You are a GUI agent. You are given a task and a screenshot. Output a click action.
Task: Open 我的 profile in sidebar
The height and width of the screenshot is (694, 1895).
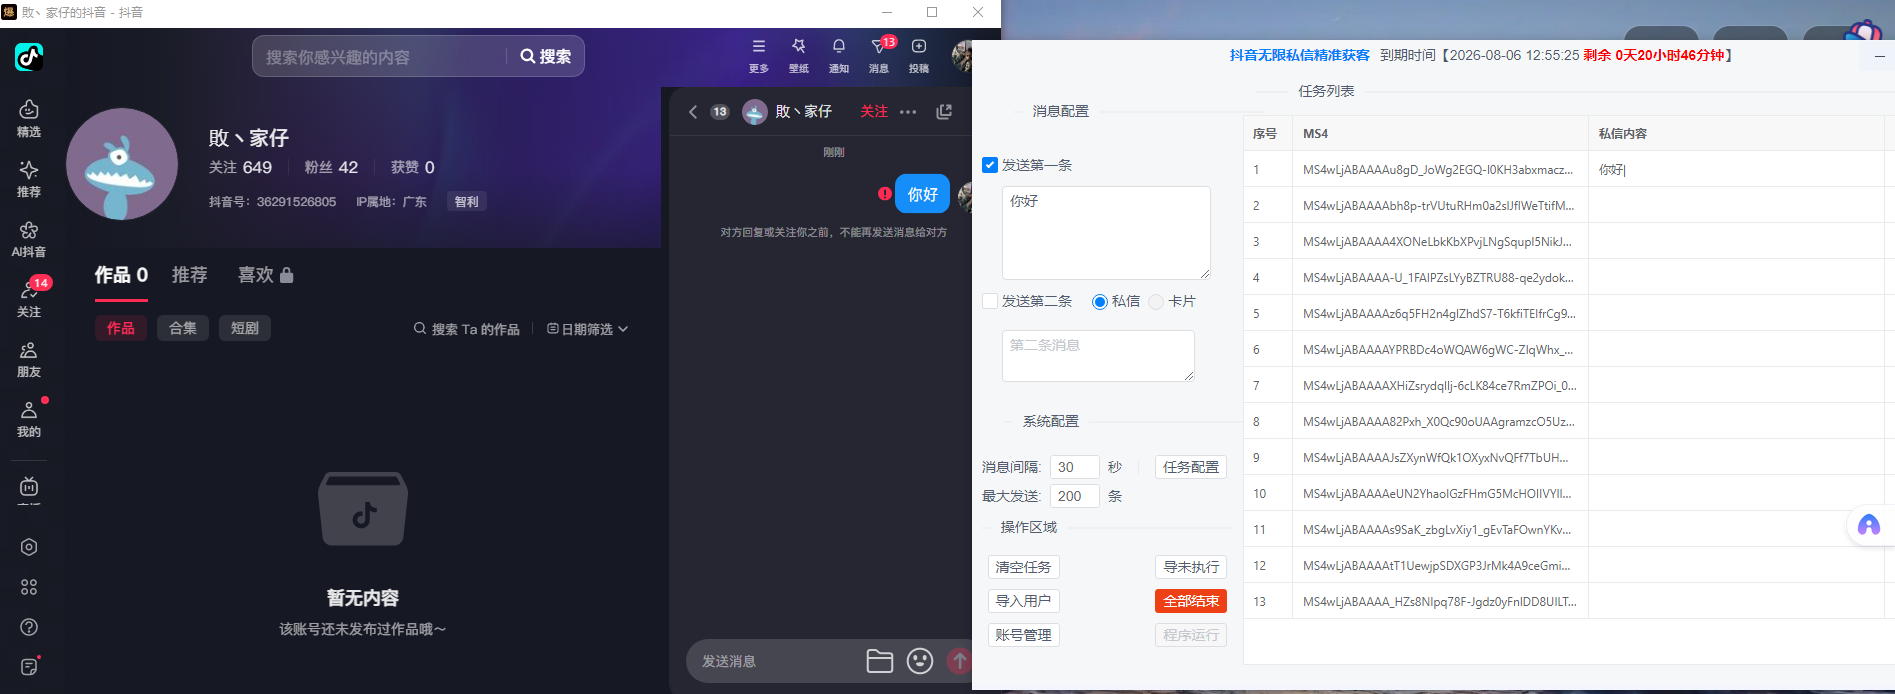tap(29, 419)
